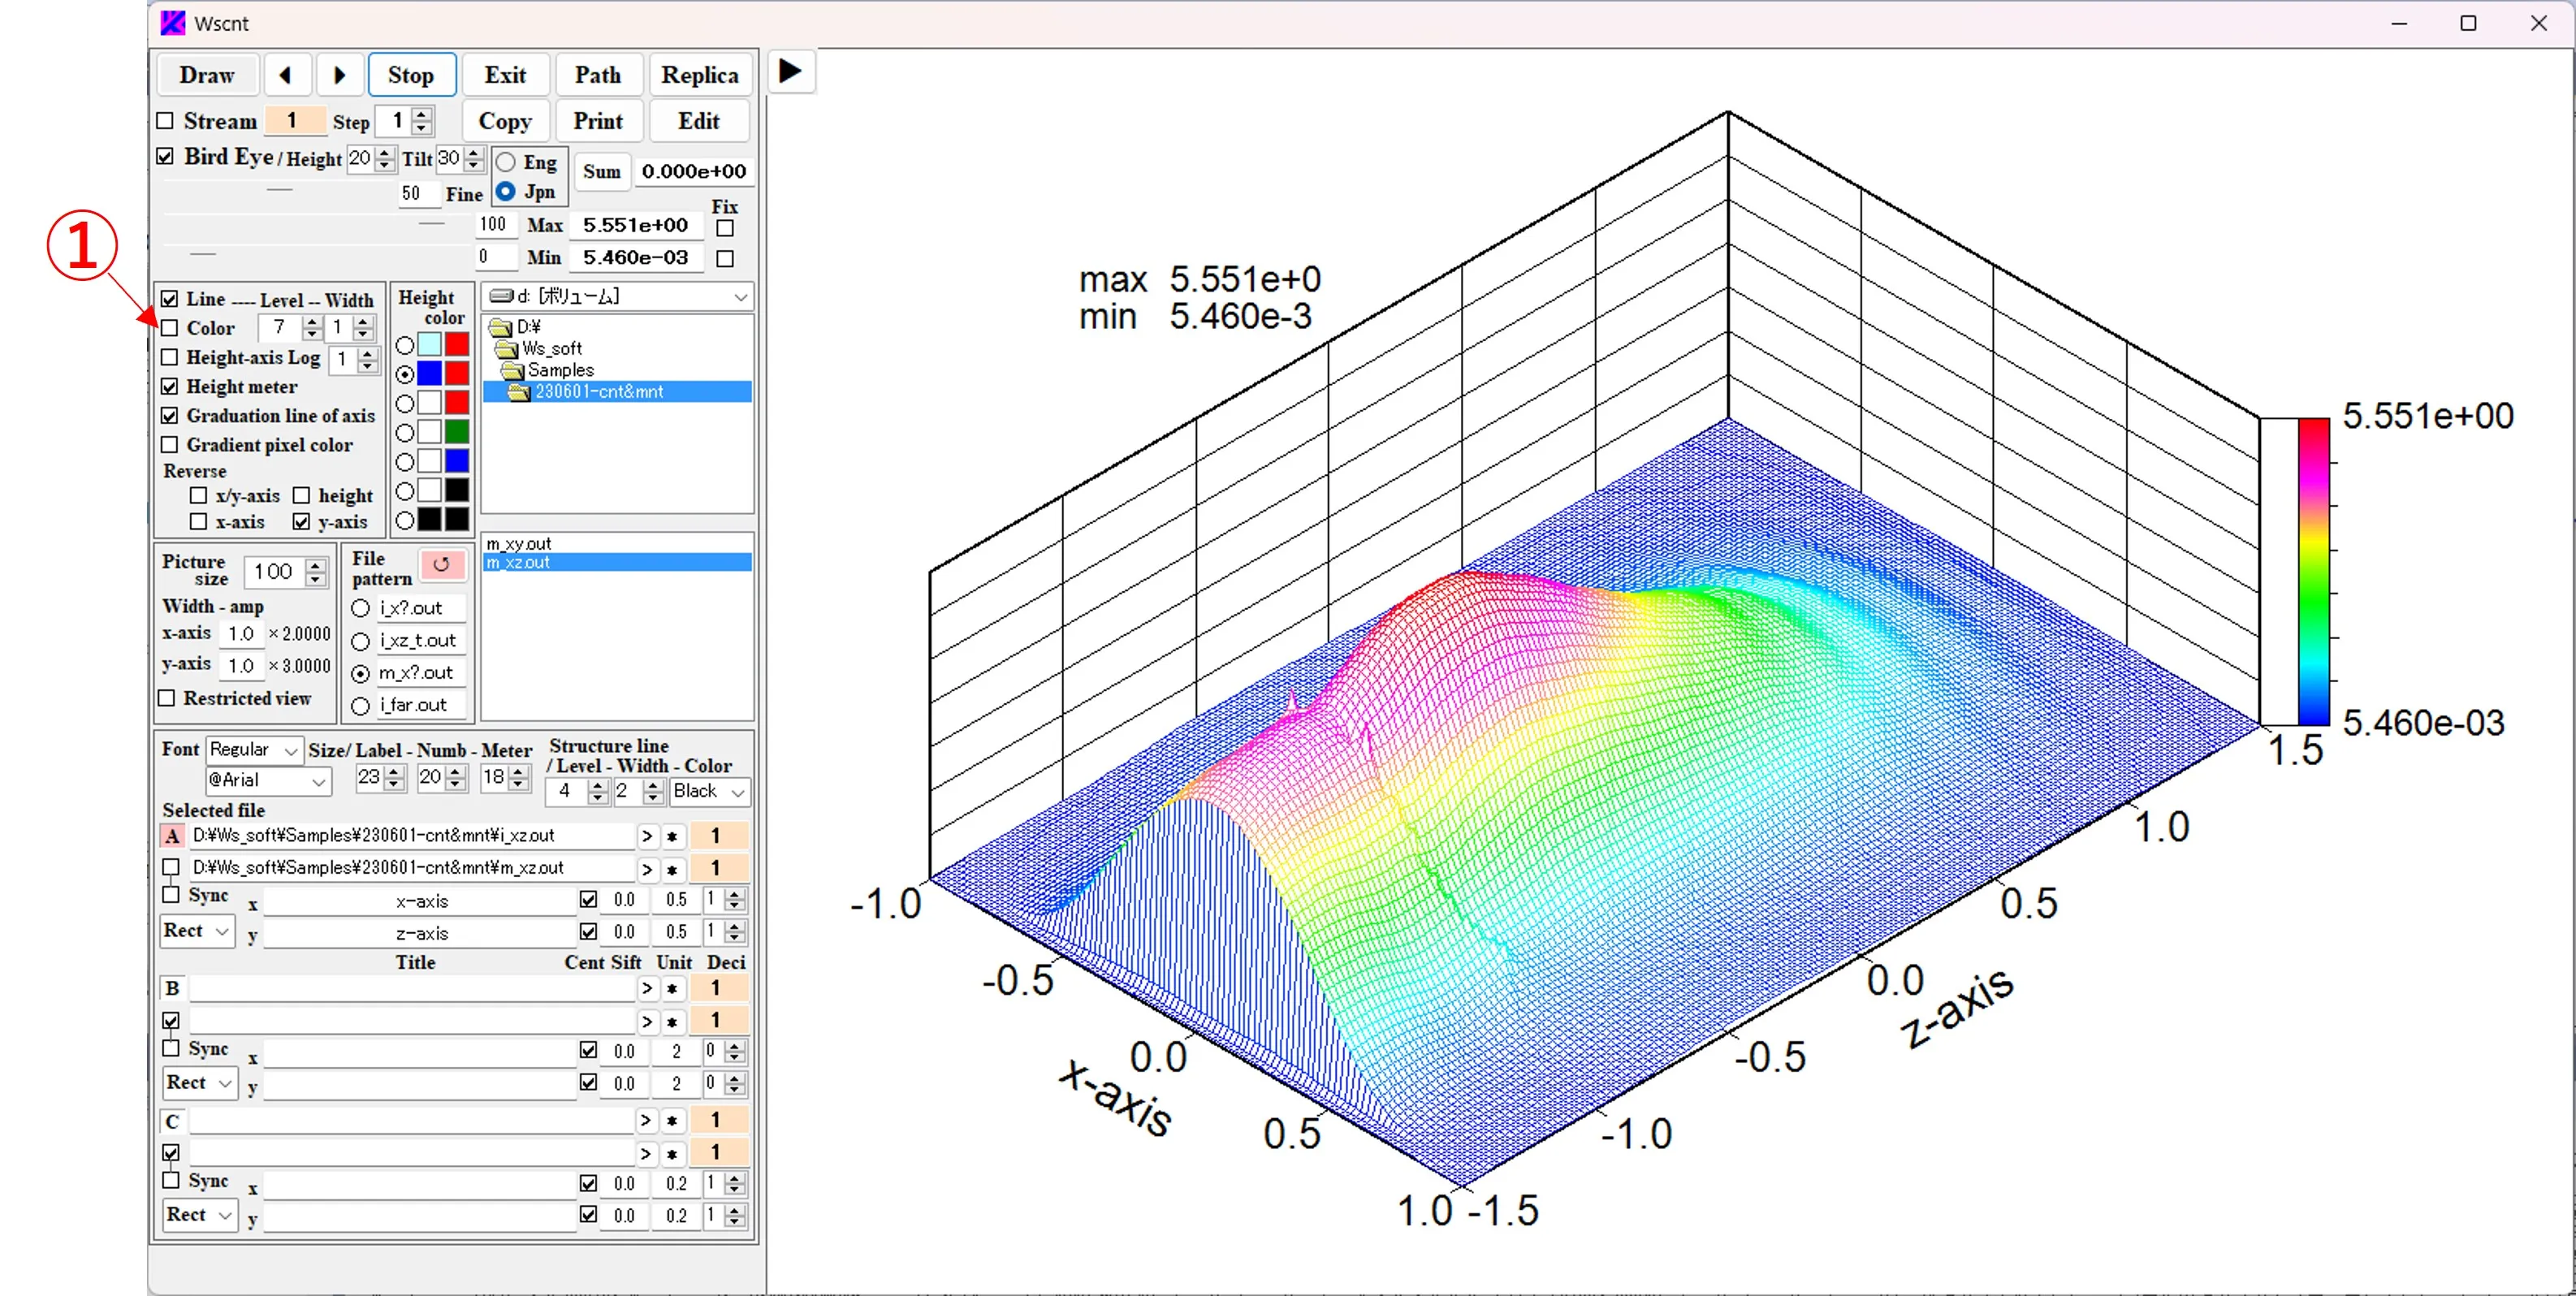Select the Eng language radio button
The image size is (2576, 1296).
[x=507, y=162]
